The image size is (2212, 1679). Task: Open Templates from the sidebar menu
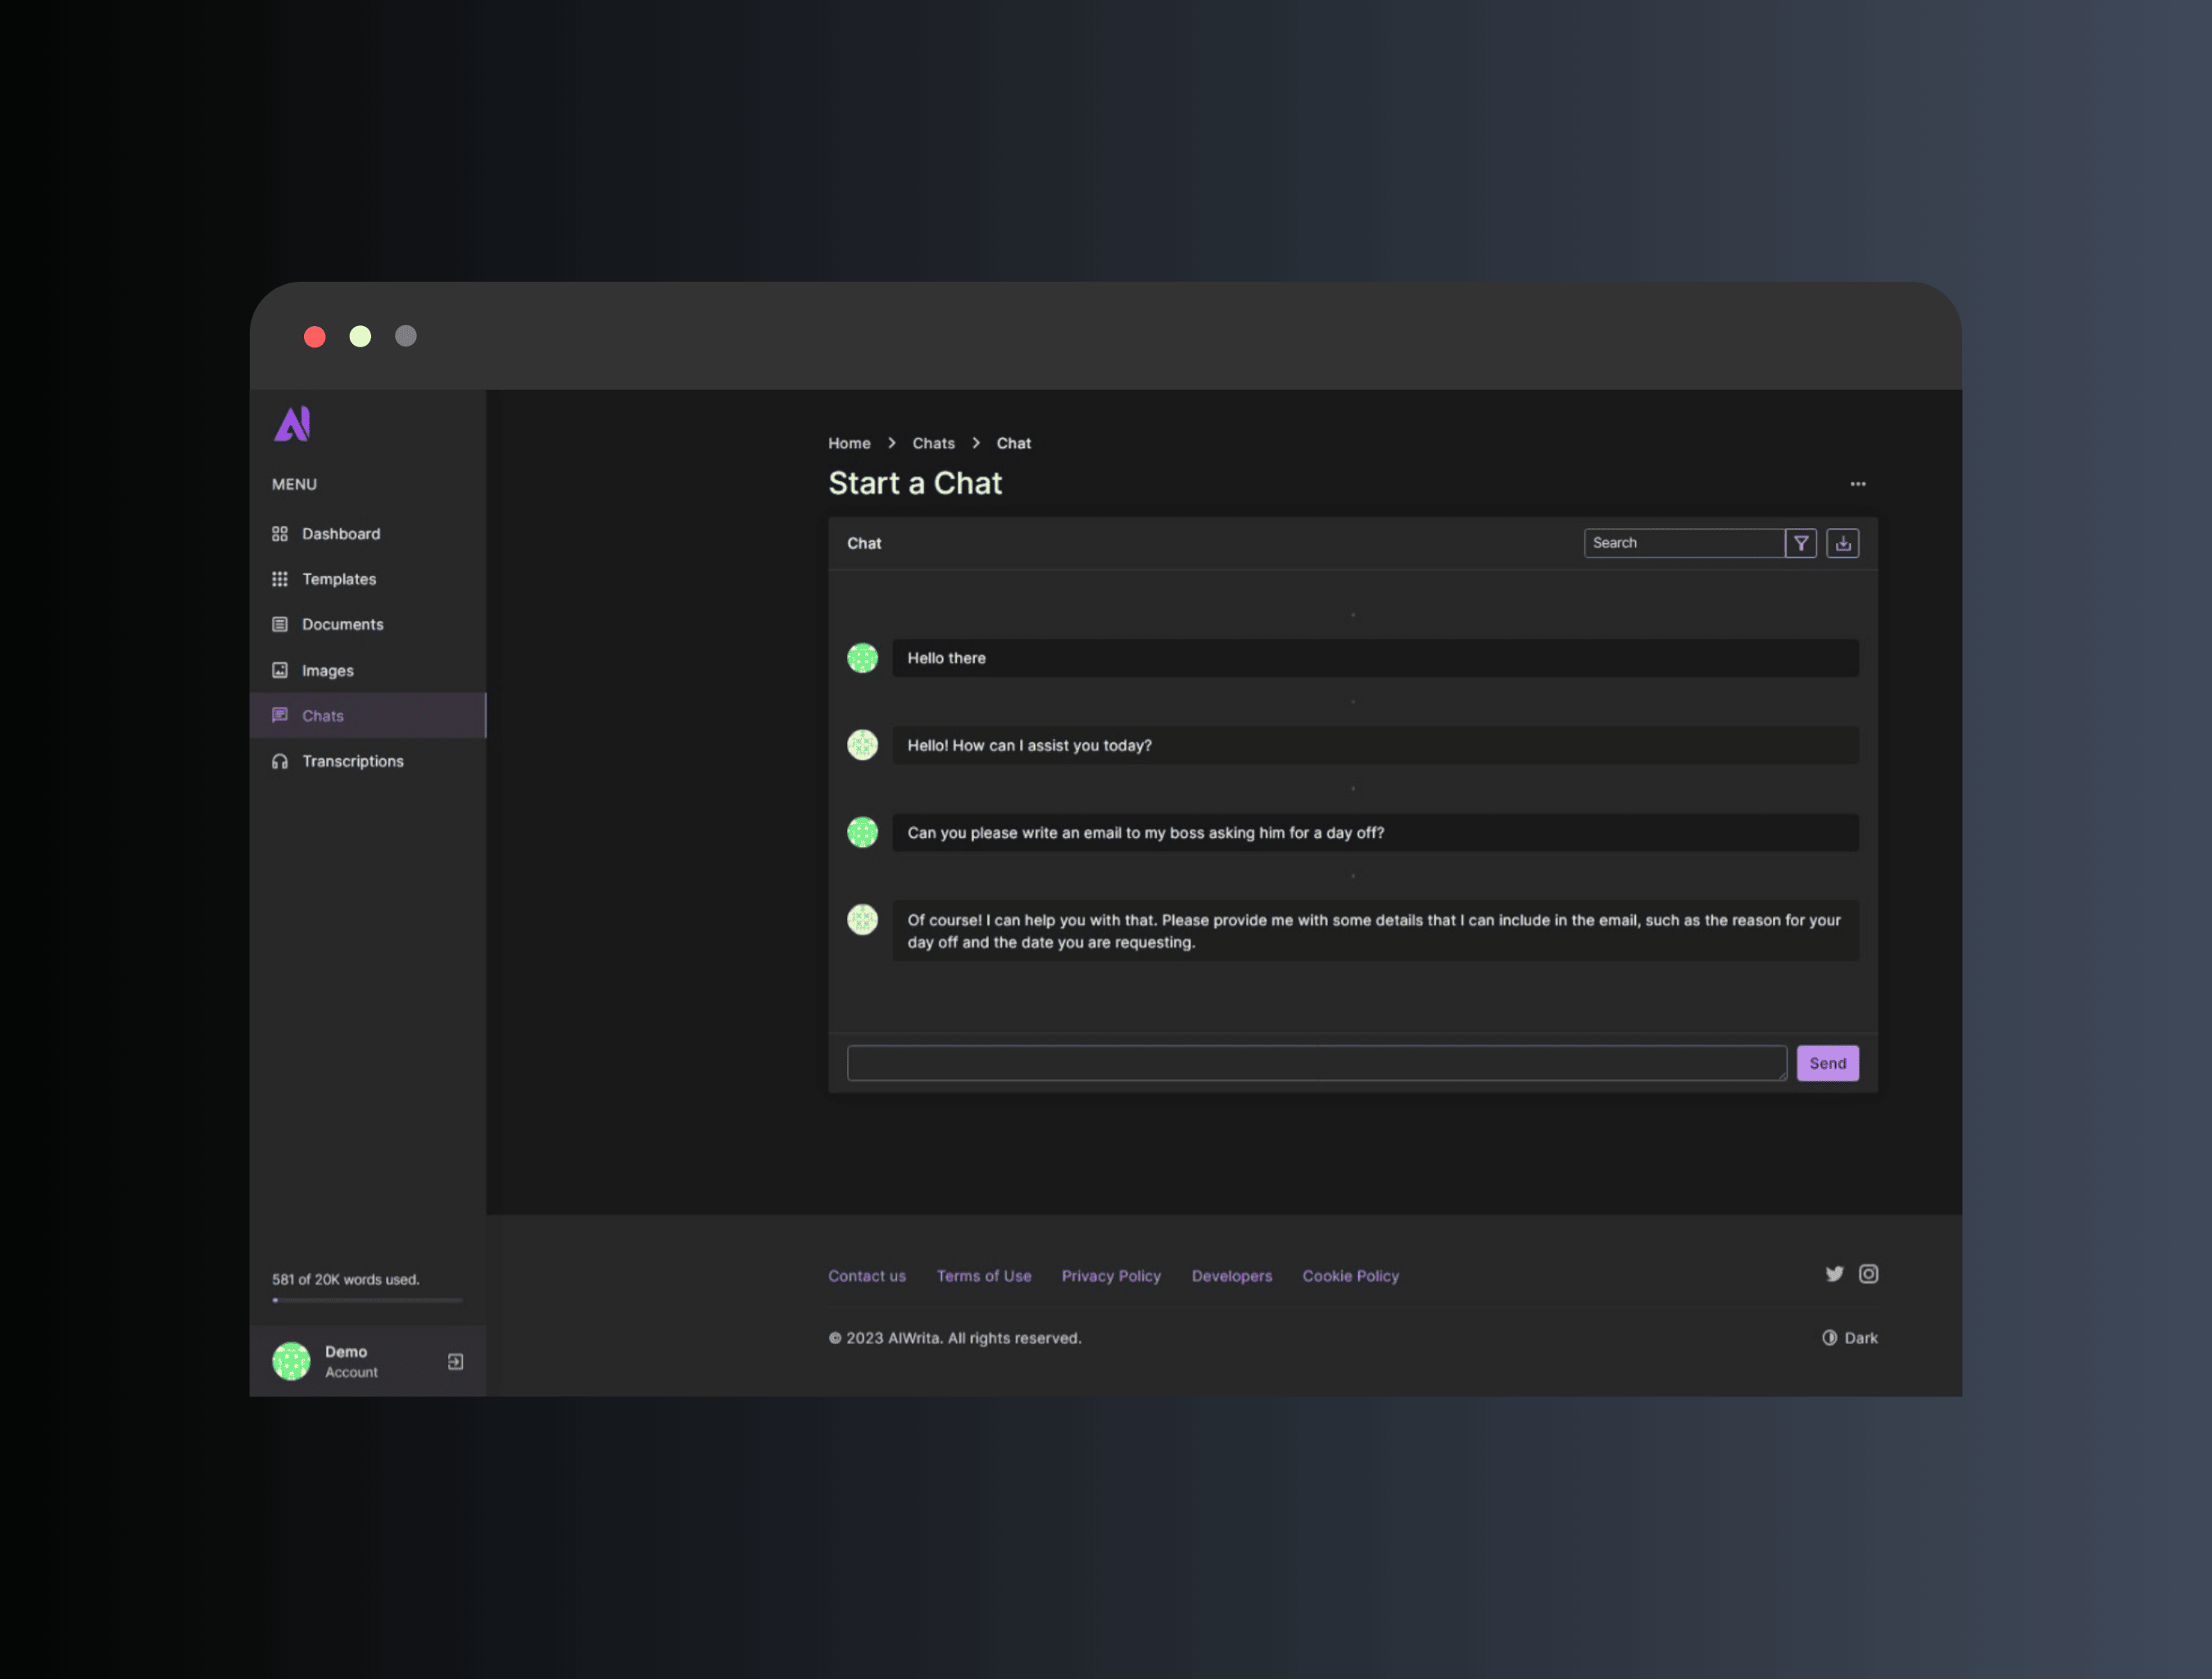pos(338,579)
